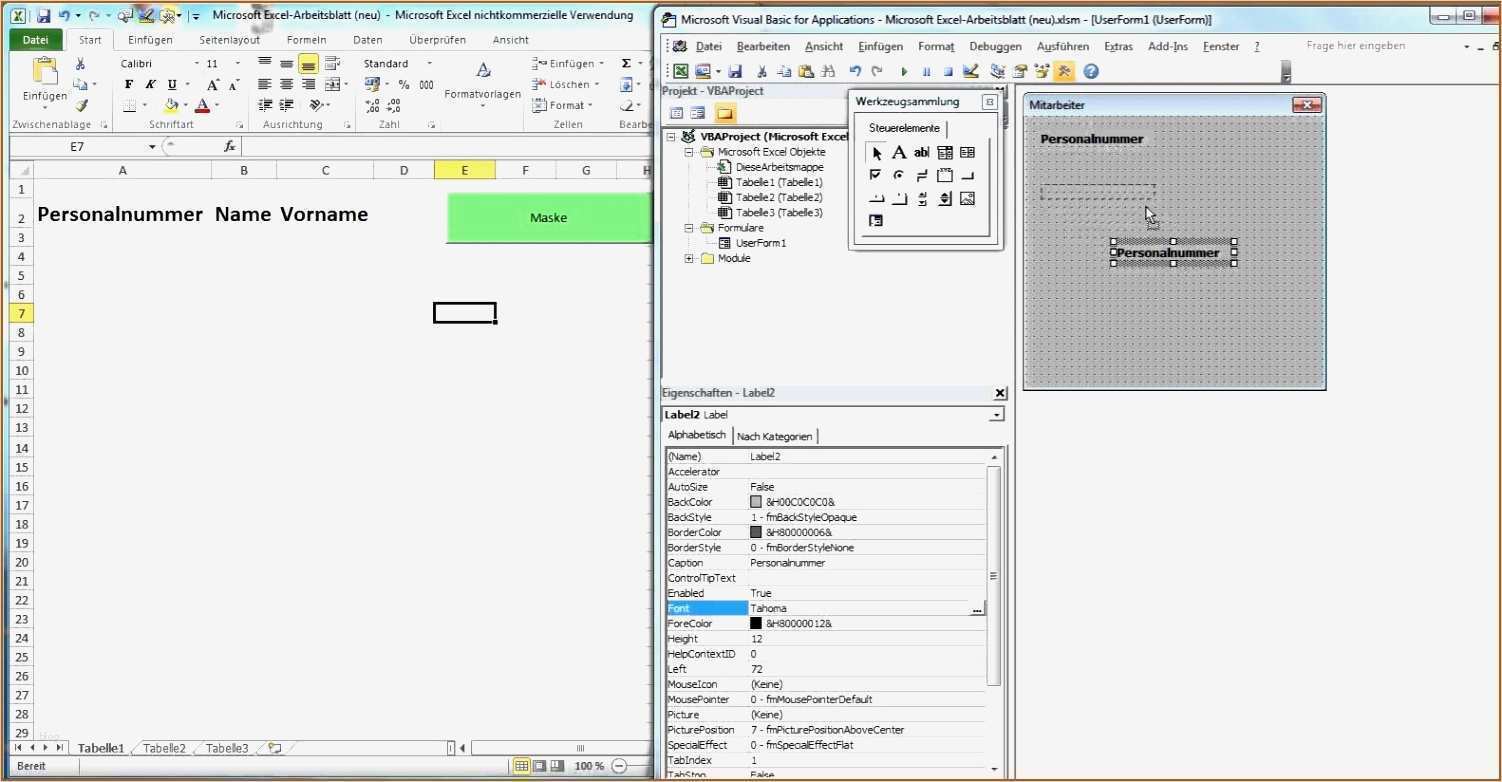Image resolution: width=1502 pixels, height=782 pixels.
Task: Click the green run macro icon
Action: [x=904, y=71]
